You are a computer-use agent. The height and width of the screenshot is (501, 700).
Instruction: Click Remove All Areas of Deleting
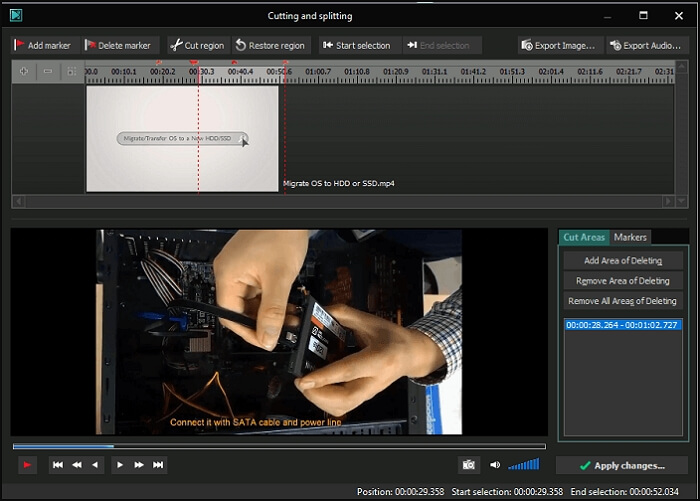click(x=622, y=301)
